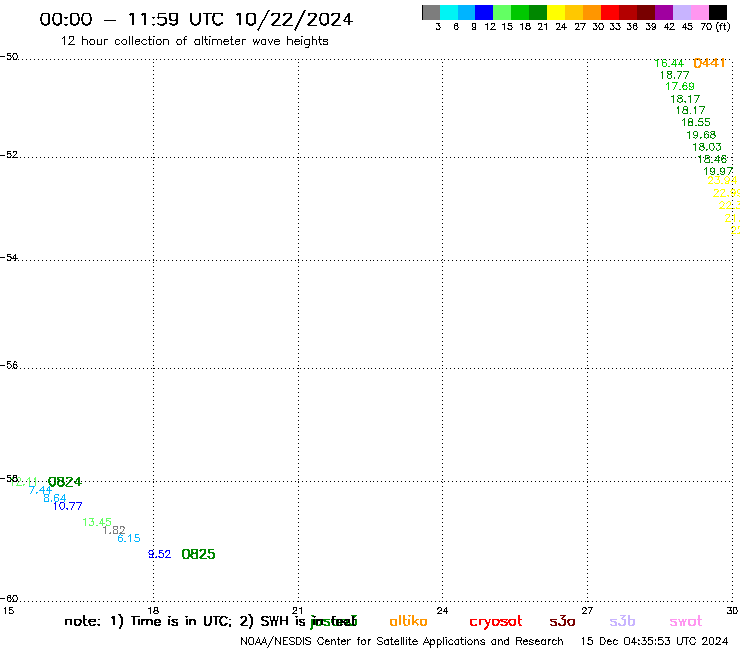Click the longitude axis label 27
Screen dimensions: 740x650
pos(587,610)
